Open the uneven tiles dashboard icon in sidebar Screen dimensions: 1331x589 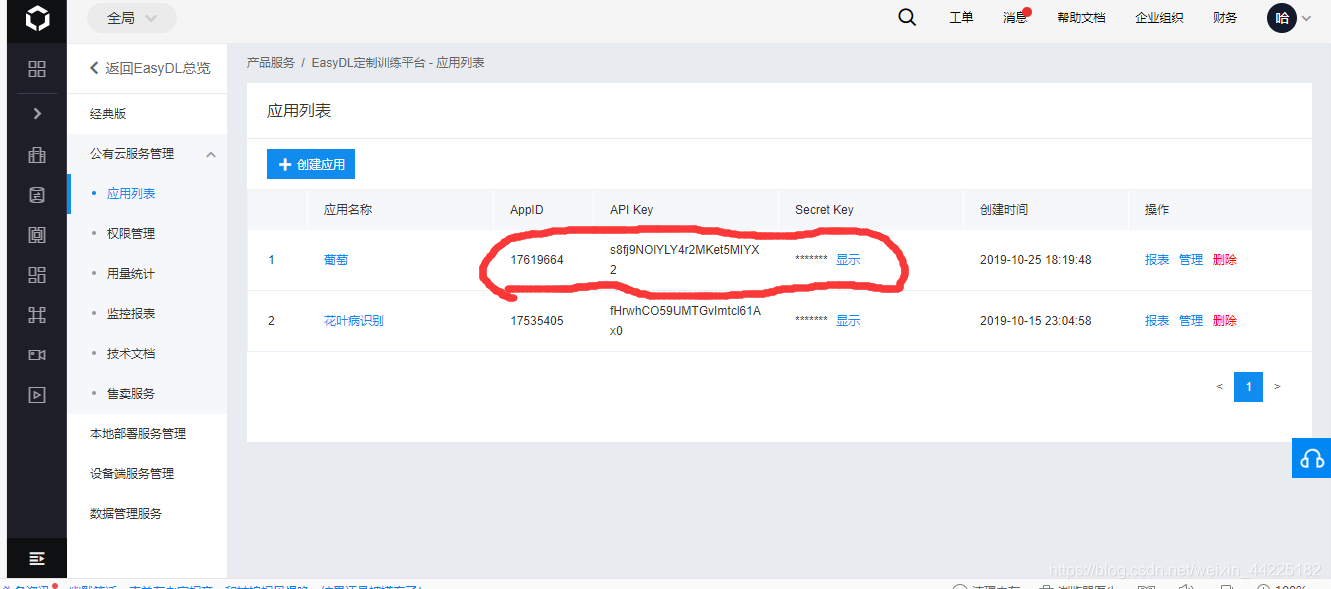(x=37, y=275)
